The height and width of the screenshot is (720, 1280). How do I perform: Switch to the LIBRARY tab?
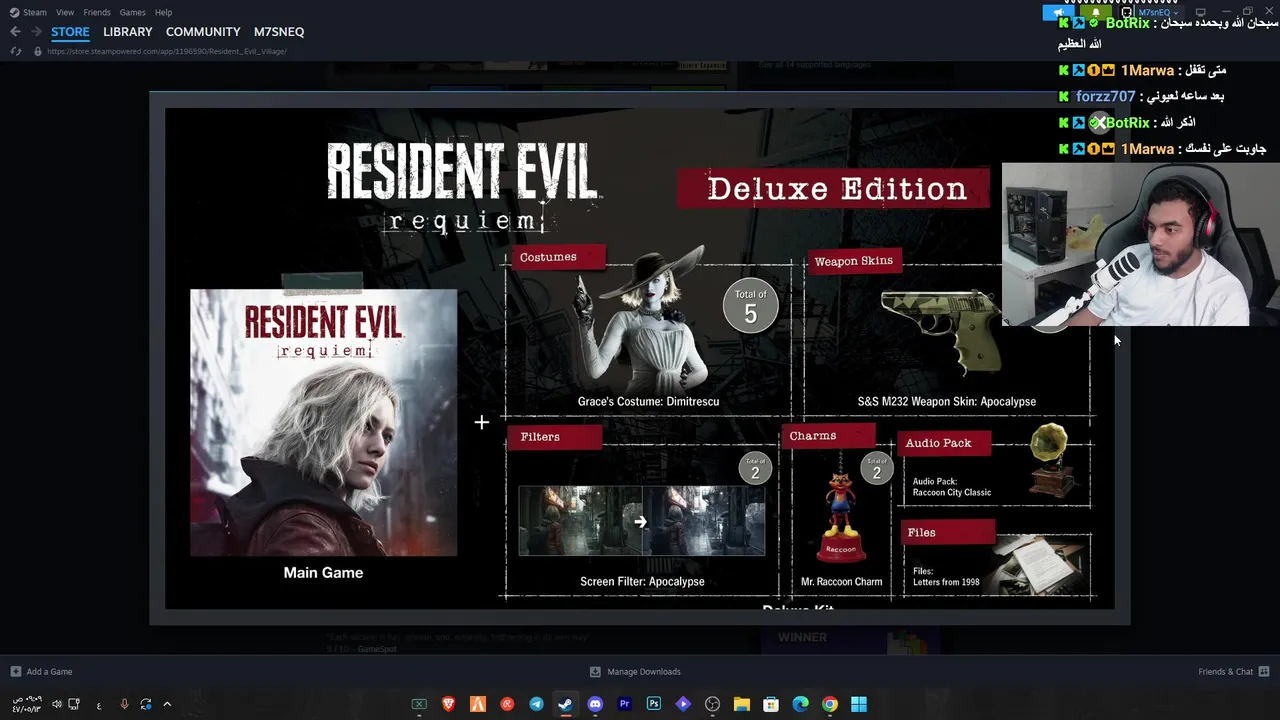128,31
